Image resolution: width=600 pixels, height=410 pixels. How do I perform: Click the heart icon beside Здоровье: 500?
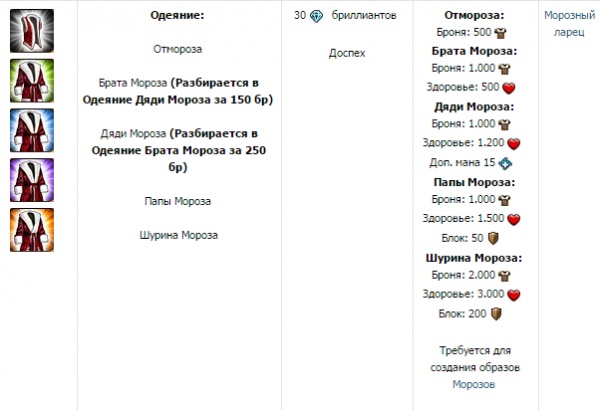coord(514,87)
